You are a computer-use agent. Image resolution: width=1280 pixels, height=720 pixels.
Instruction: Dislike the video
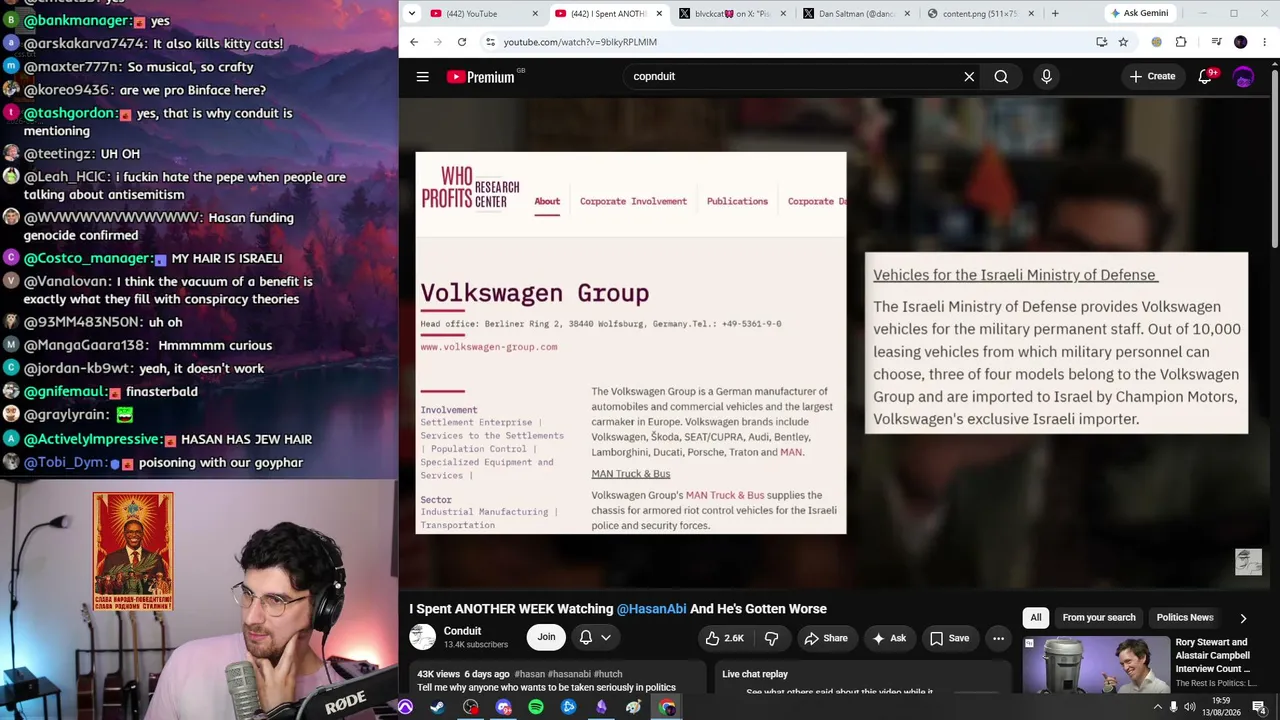(x=771, y=638)
